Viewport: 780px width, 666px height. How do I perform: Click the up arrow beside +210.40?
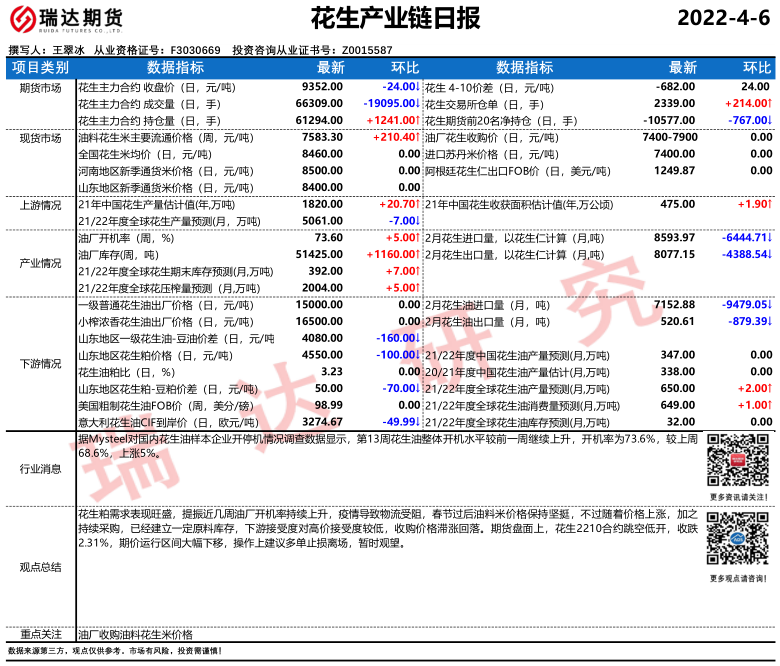click(x=417, y=137)
